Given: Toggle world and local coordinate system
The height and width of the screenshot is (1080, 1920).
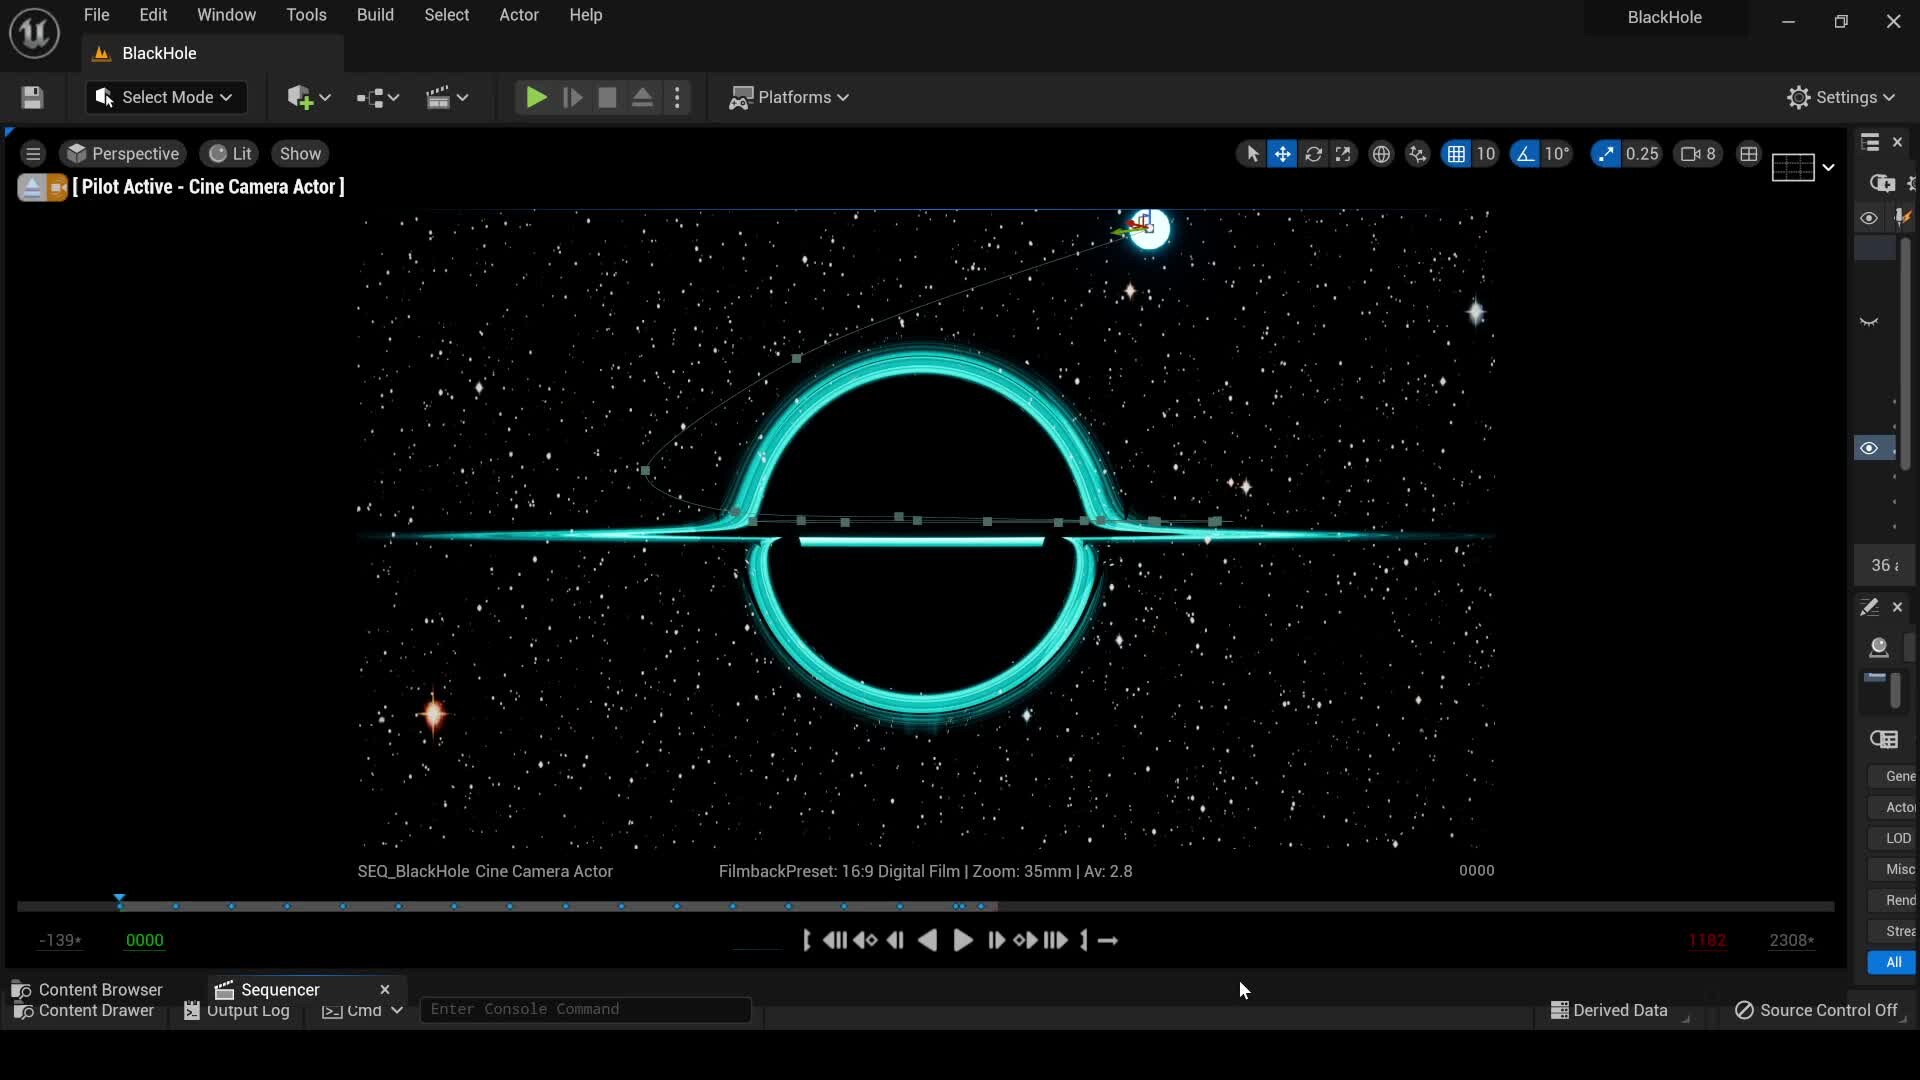Looking at the screenshot, I should 1381,154.
